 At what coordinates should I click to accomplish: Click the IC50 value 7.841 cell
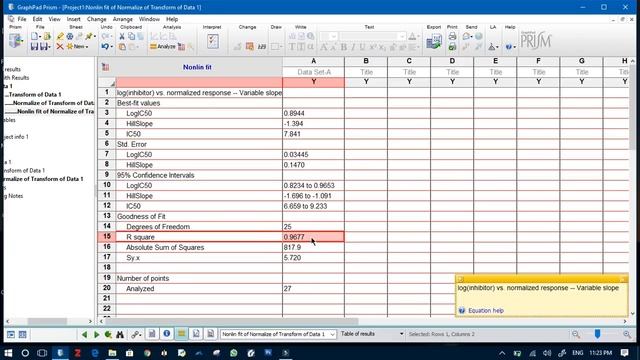(x=313, y=134)
